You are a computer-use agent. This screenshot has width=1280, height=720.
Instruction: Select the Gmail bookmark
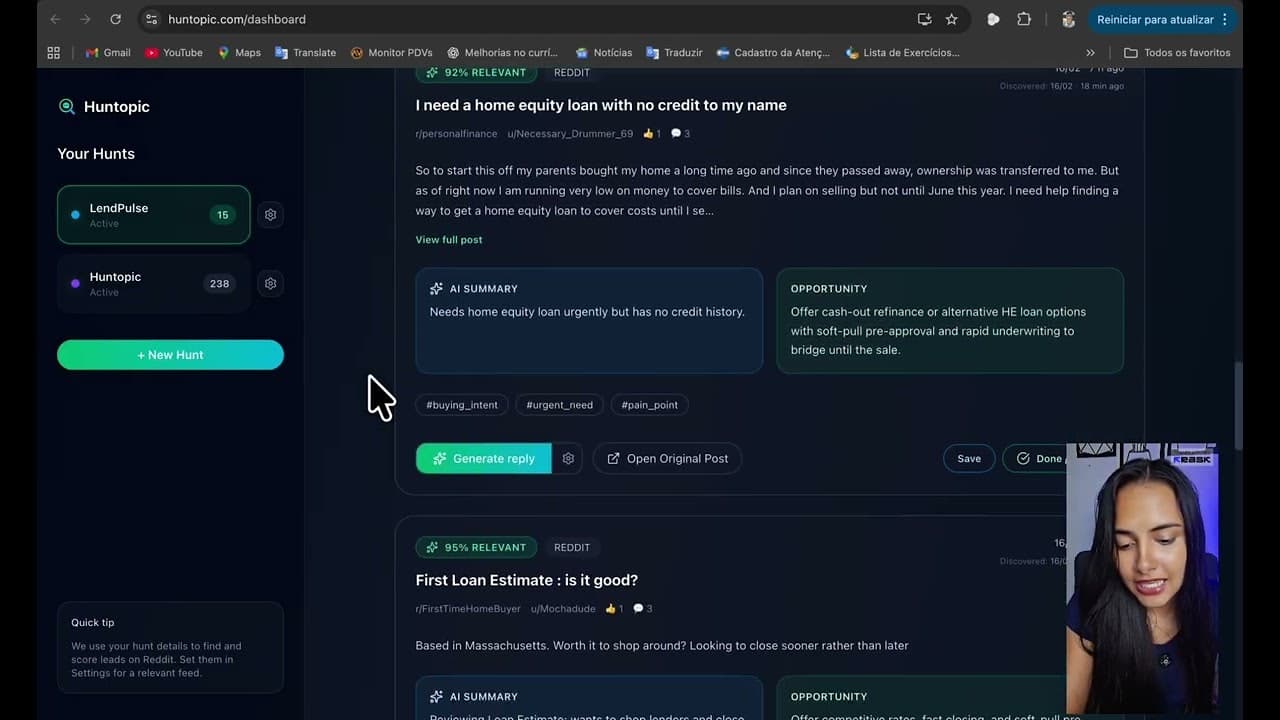108,52
